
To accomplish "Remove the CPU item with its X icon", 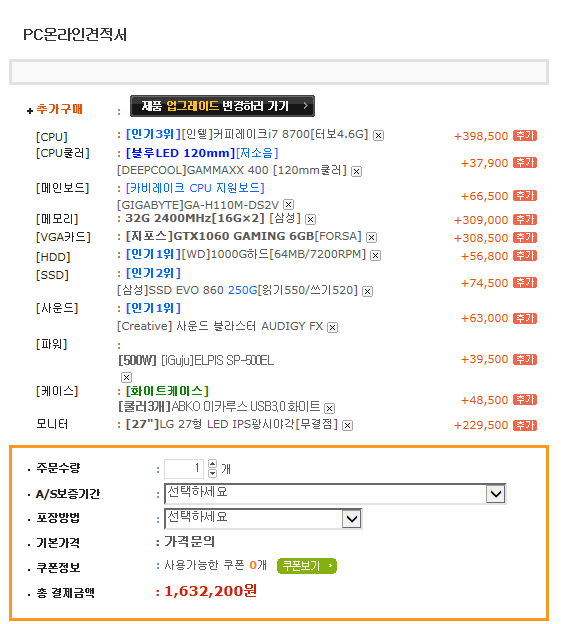I will tap(378, 136).
